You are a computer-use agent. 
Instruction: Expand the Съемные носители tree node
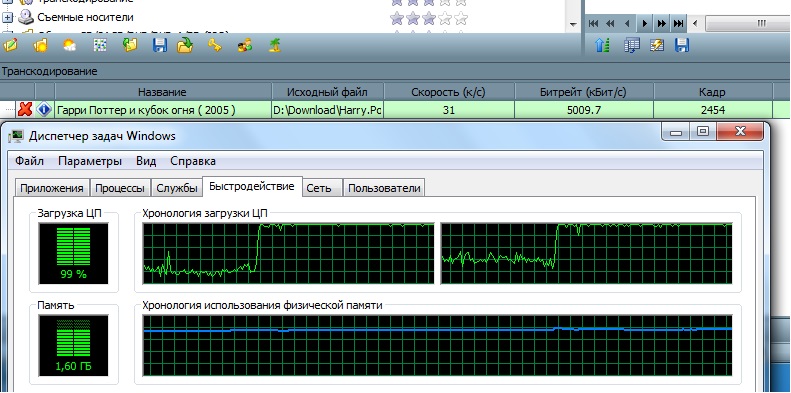(x=8, y=18)
